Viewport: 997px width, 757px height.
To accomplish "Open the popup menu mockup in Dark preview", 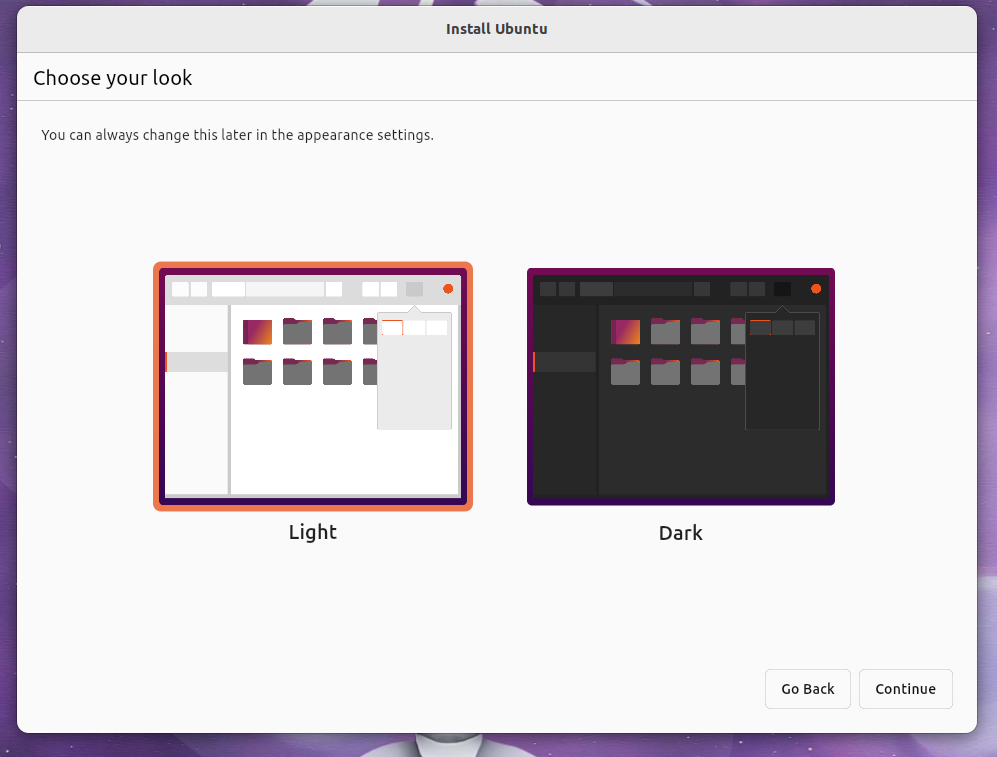I will (x=782, y=375).
